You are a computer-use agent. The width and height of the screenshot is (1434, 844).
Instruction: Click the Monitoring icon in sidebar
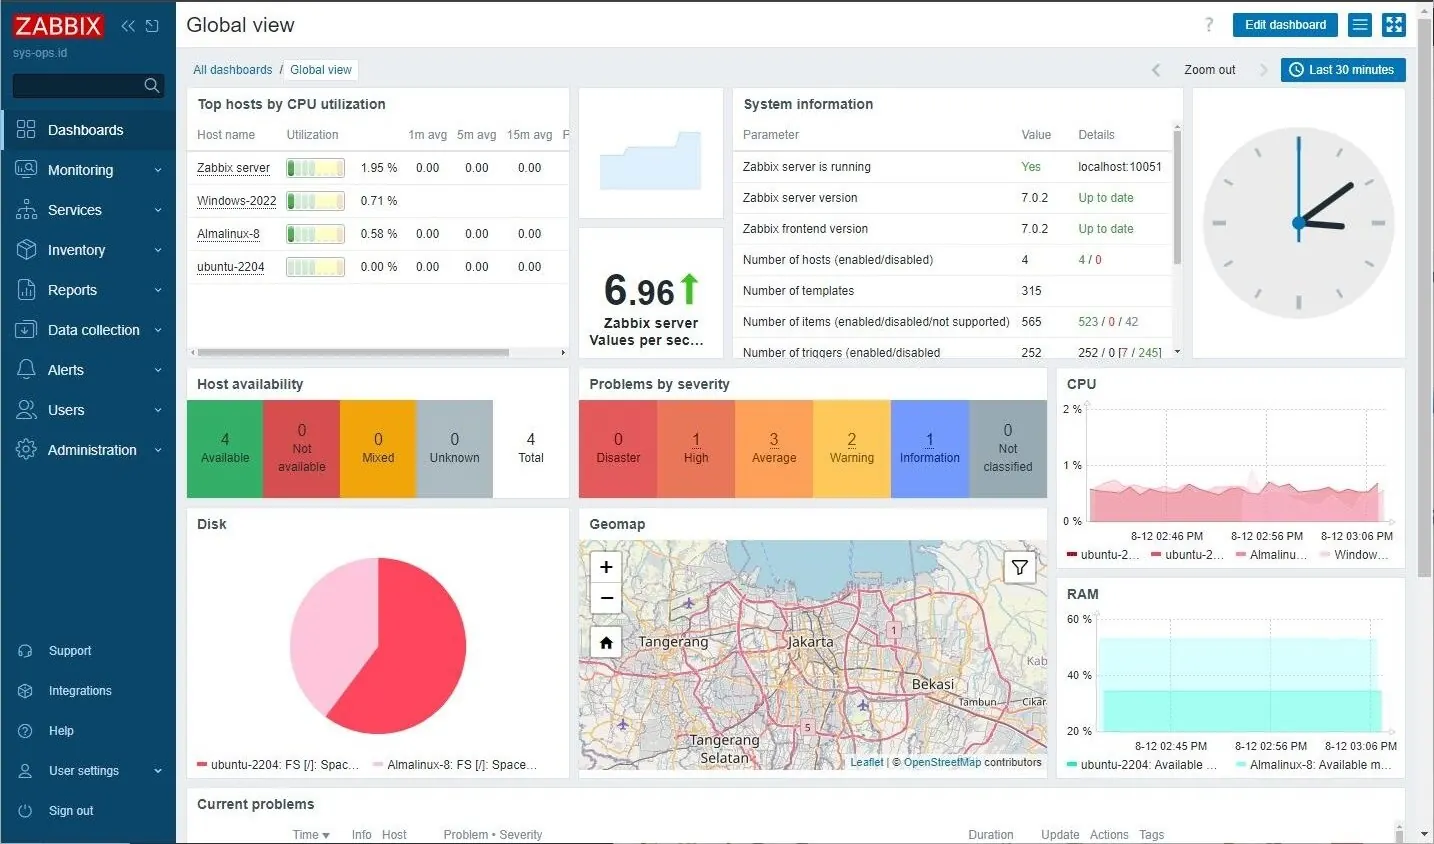tap(26, 169)
